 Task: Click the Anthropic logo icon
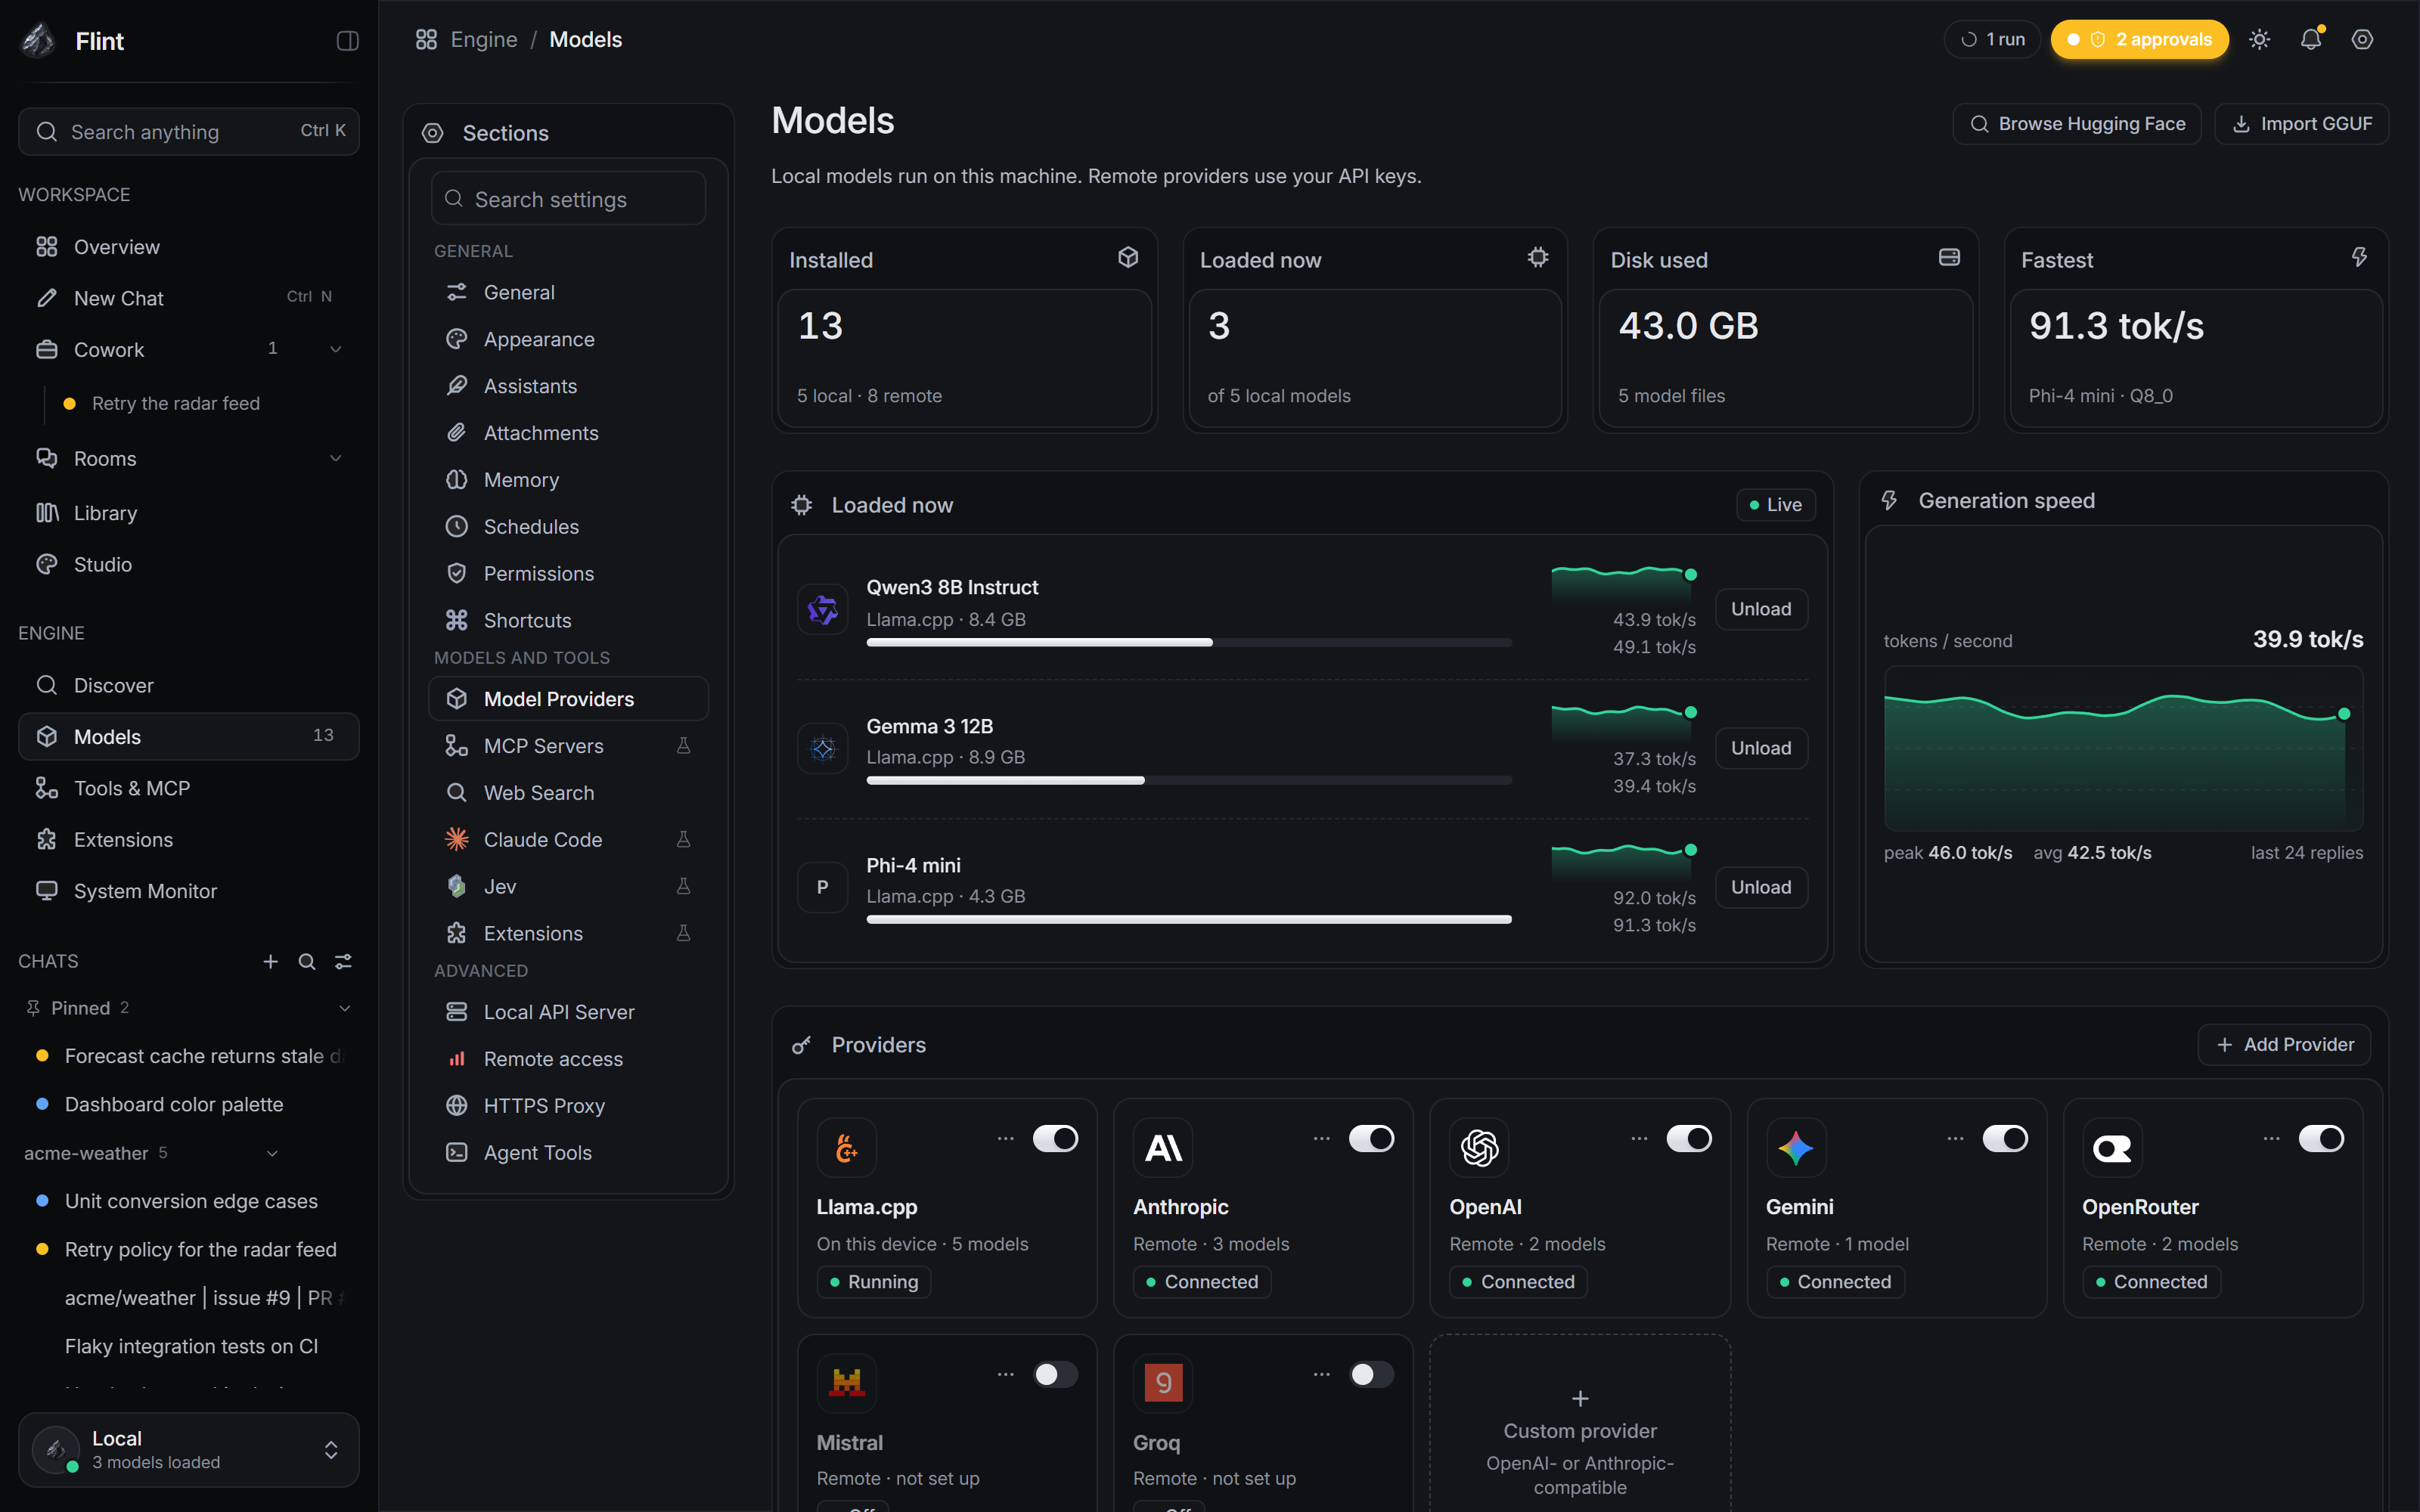(1163, 1148)
